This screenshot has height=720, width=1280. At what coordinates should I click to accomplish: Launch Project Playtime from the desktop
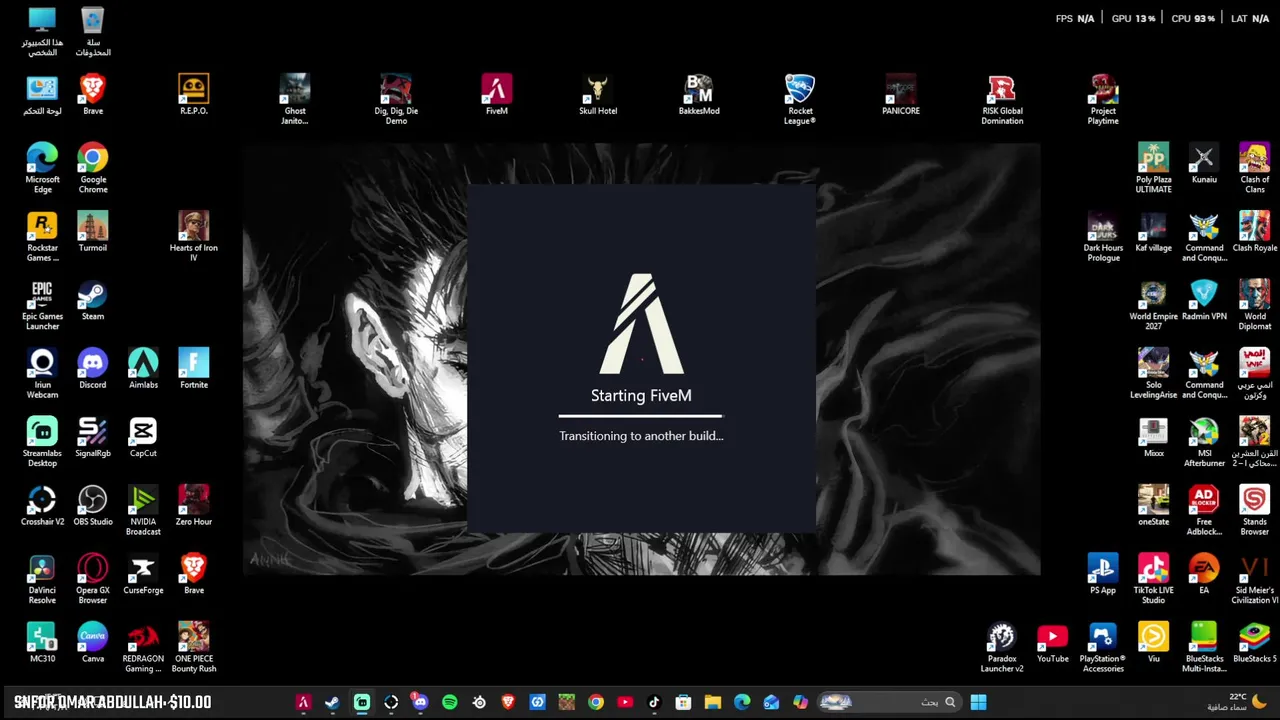pos(1103,99)
